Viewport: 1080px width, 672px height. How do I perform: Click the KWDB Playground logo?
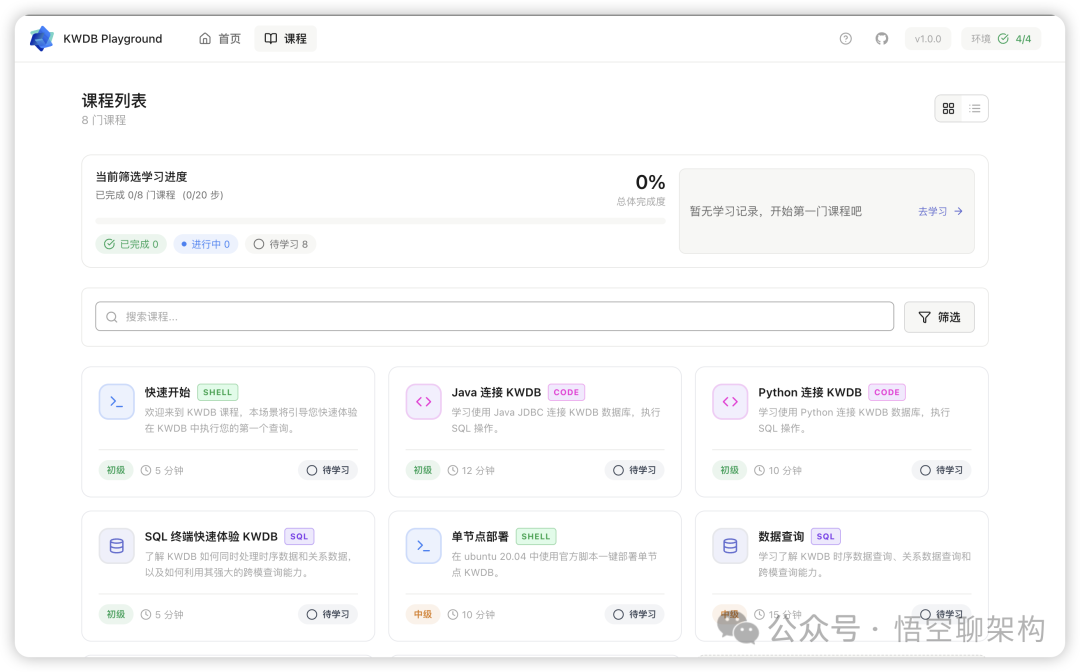tap(40, 38)
